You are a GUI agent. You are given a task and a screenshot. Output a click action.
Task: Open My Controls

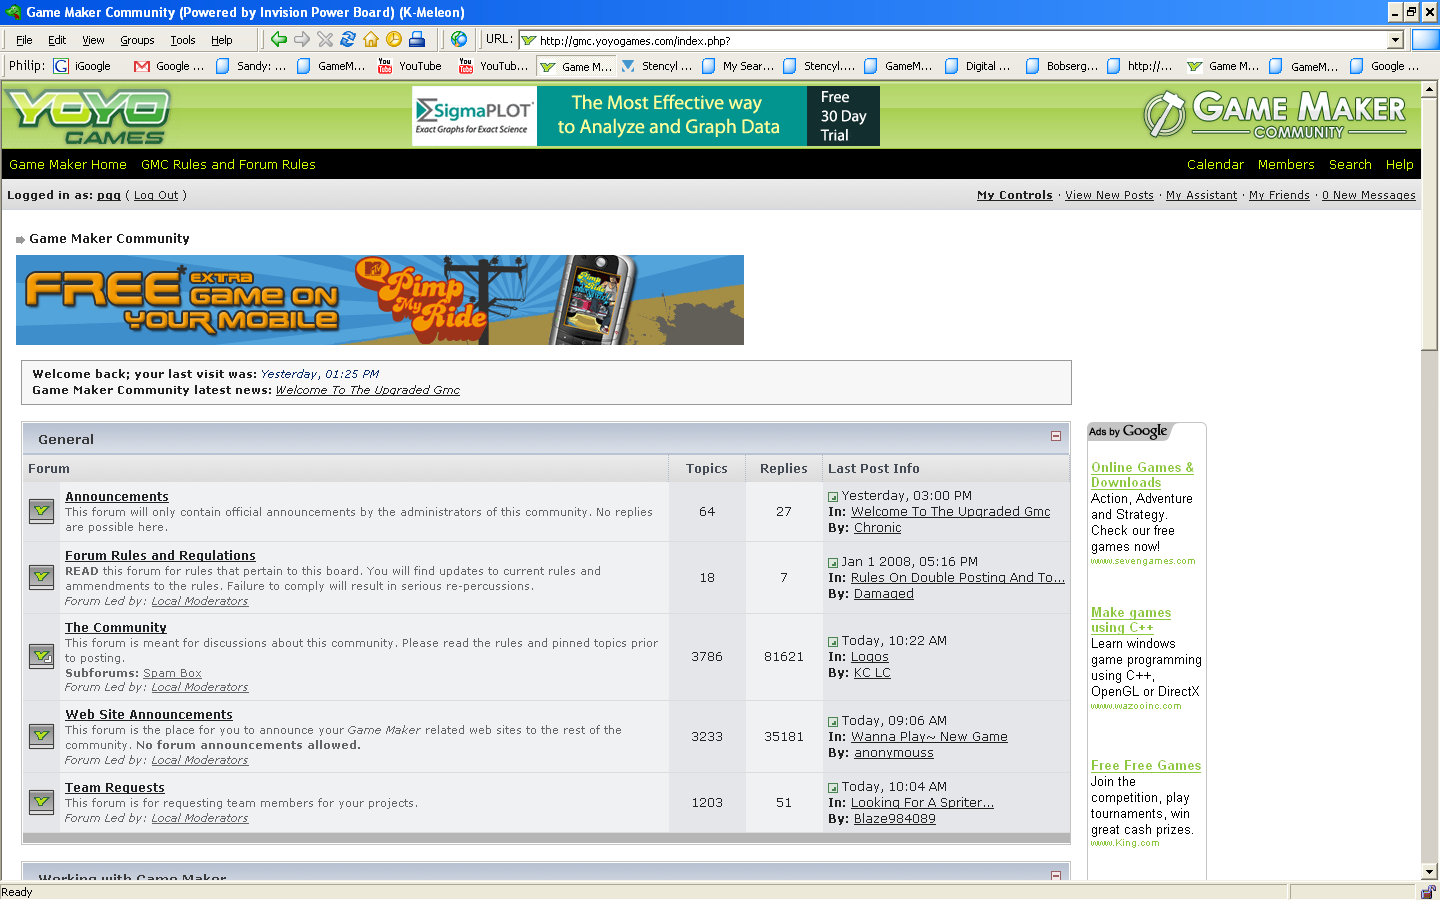tap(1014, 195)
